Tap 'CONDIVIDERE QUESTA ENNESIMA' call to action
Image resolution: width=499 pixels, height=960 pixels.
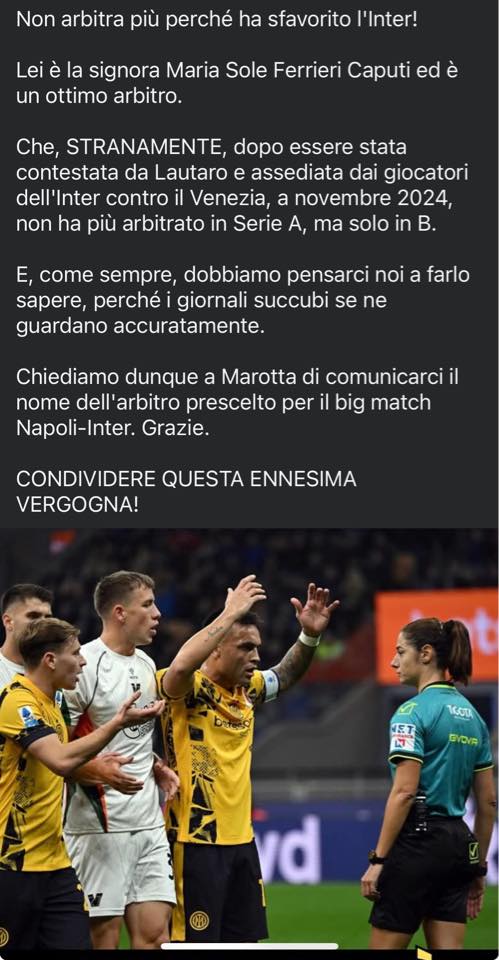click(186, 479)
